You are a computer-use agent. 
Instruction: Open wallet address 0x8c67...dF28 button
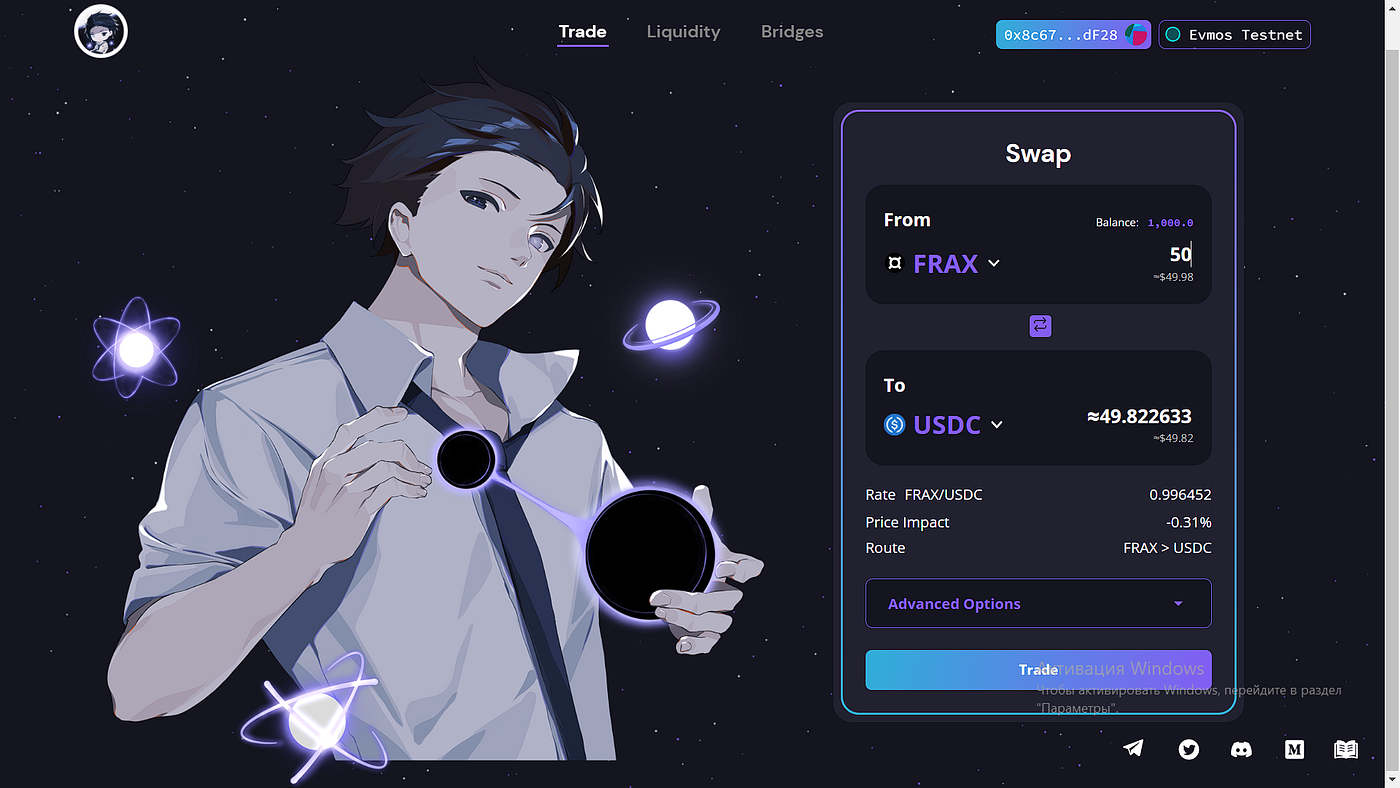click(x=1073, y=34)
